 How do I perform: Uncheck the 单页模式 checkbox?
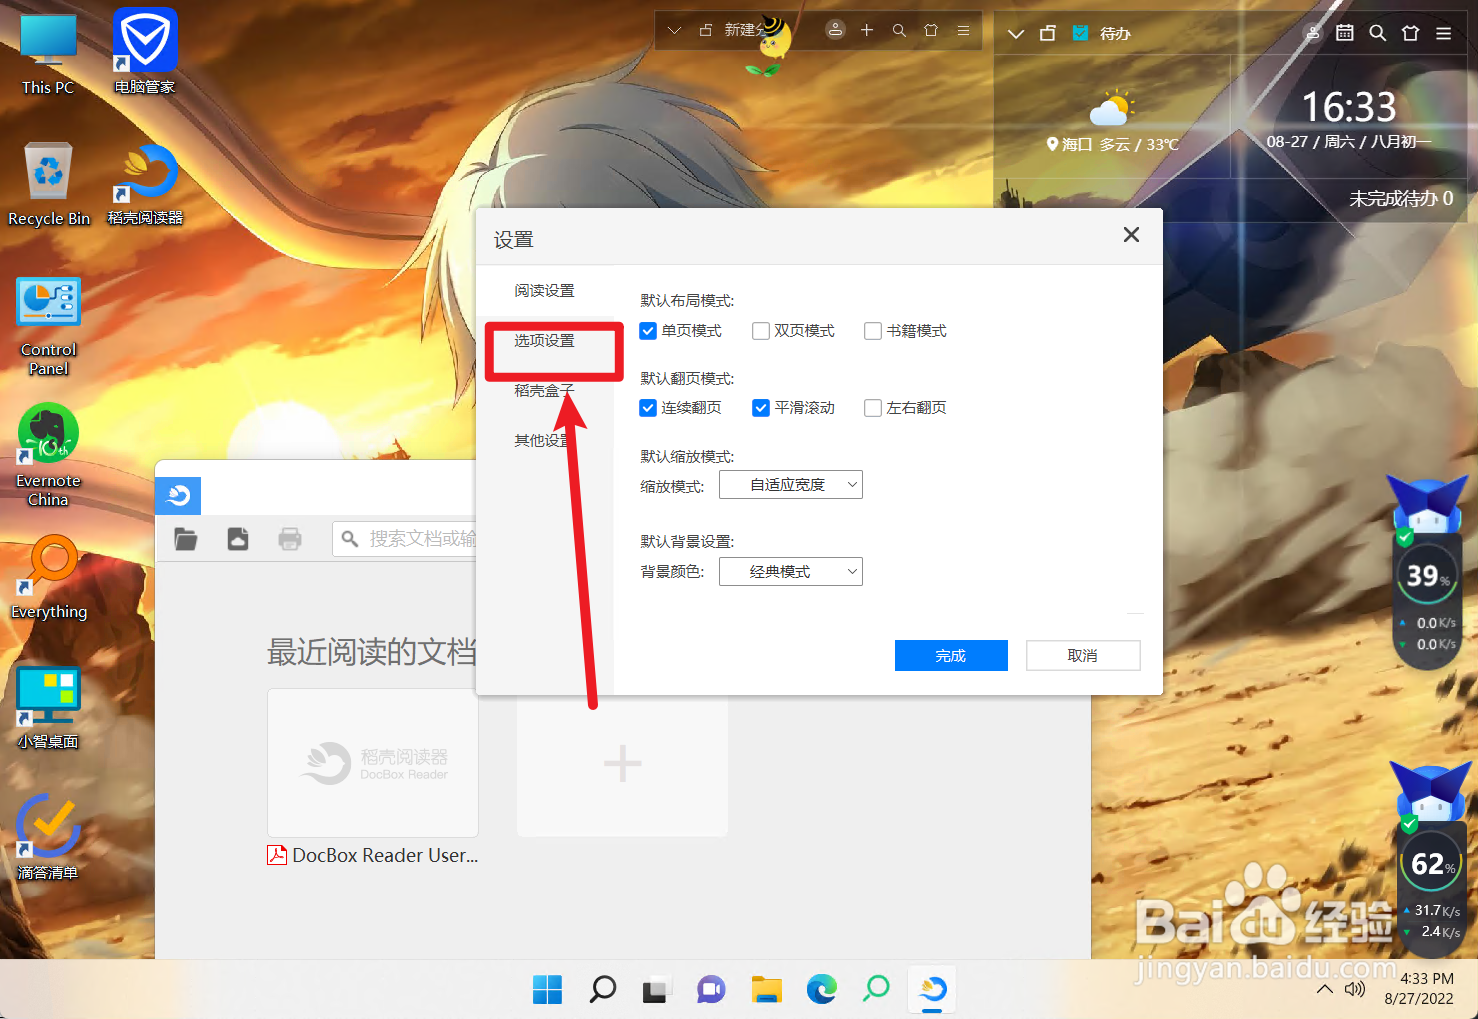648,331
